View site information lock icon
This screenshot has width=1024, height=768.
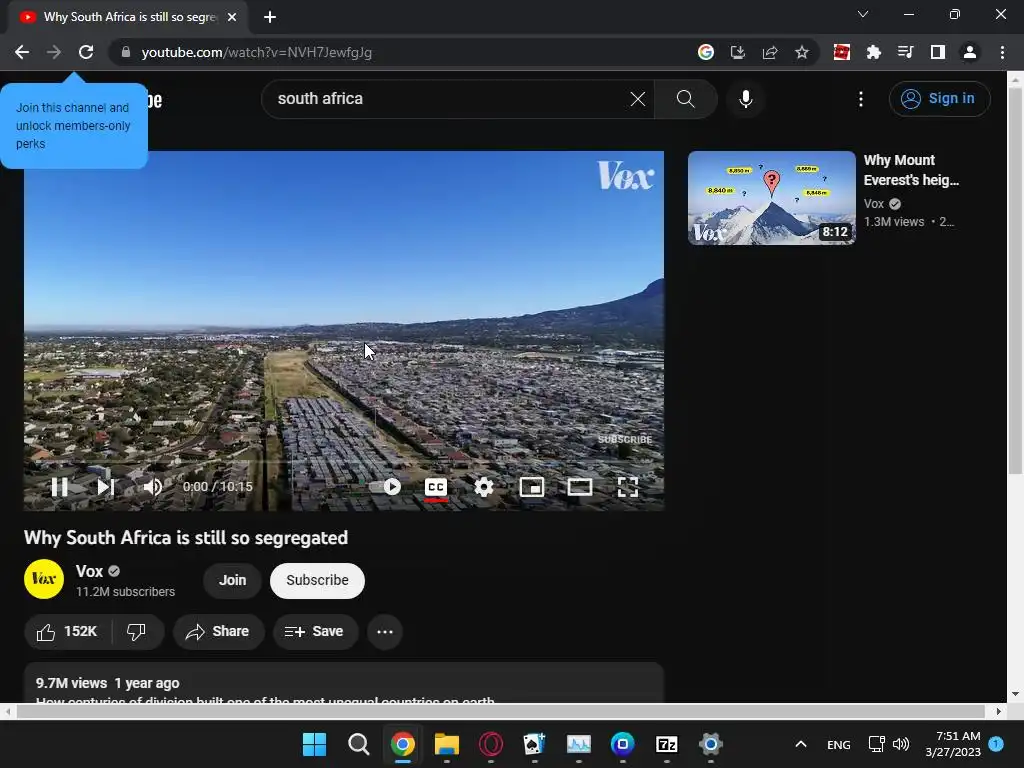click(x=126, y=52)
